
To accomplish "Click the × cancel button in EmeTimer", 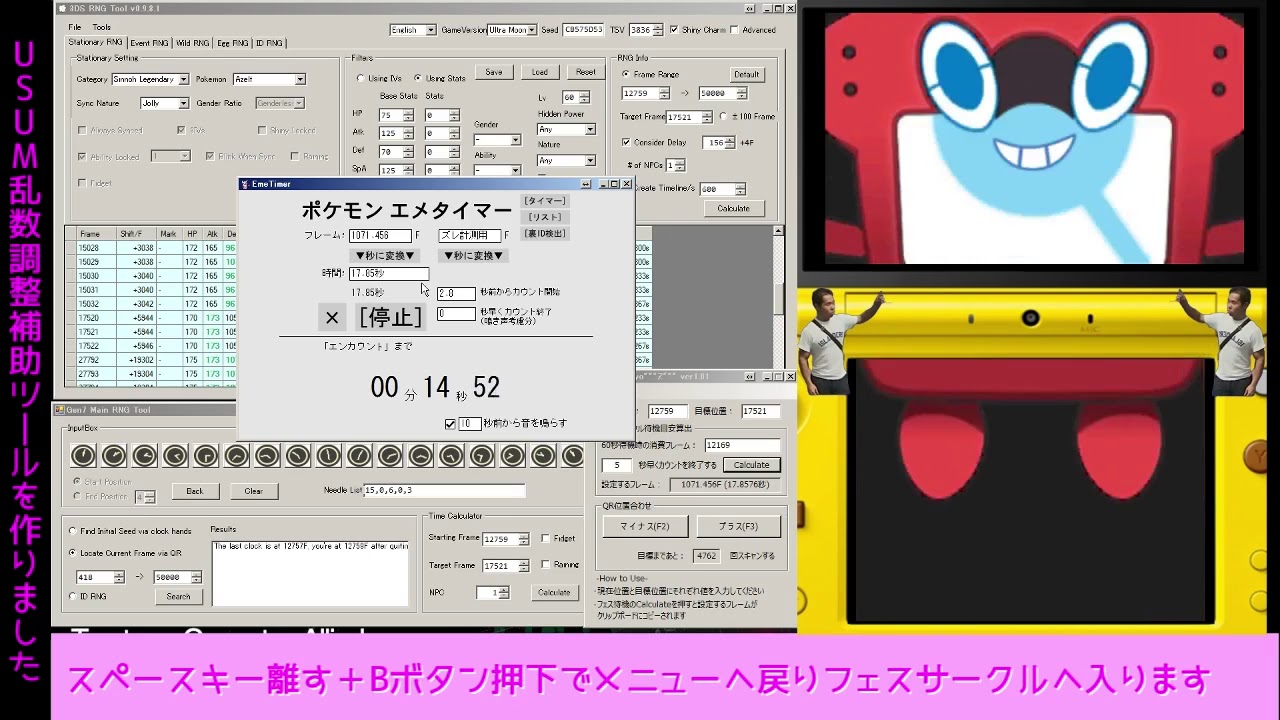I will pyautogui.click(x=332, y=317).
